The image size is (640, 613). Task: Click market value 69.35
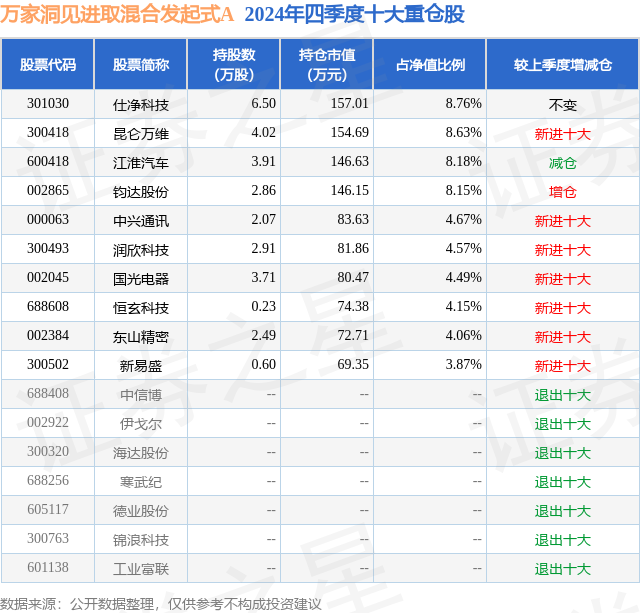[353, 364]
